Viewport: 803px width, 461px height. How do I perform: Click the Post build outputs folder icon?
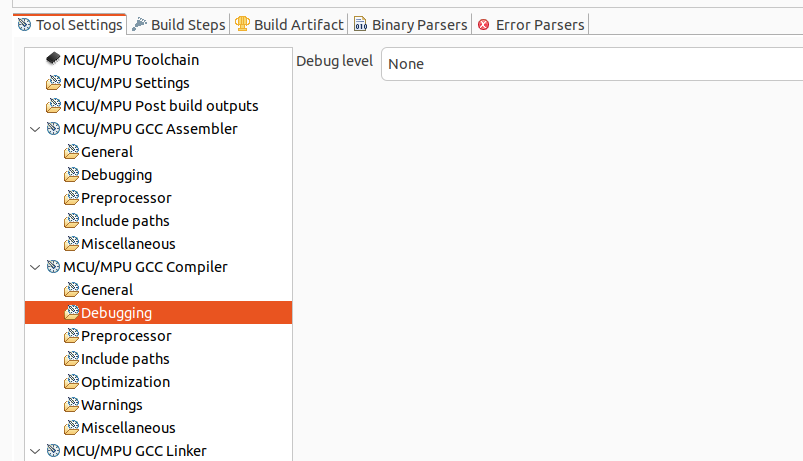pyautogui.click(x=53, y=106)
